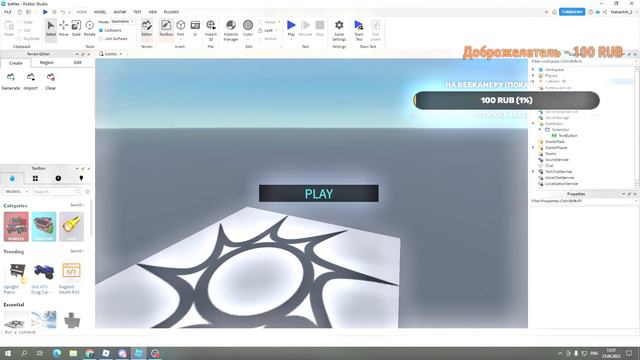This screenshot has width=640, height=360.
Task: Select the Upright Piano trending model
Action: click(16, 278)
